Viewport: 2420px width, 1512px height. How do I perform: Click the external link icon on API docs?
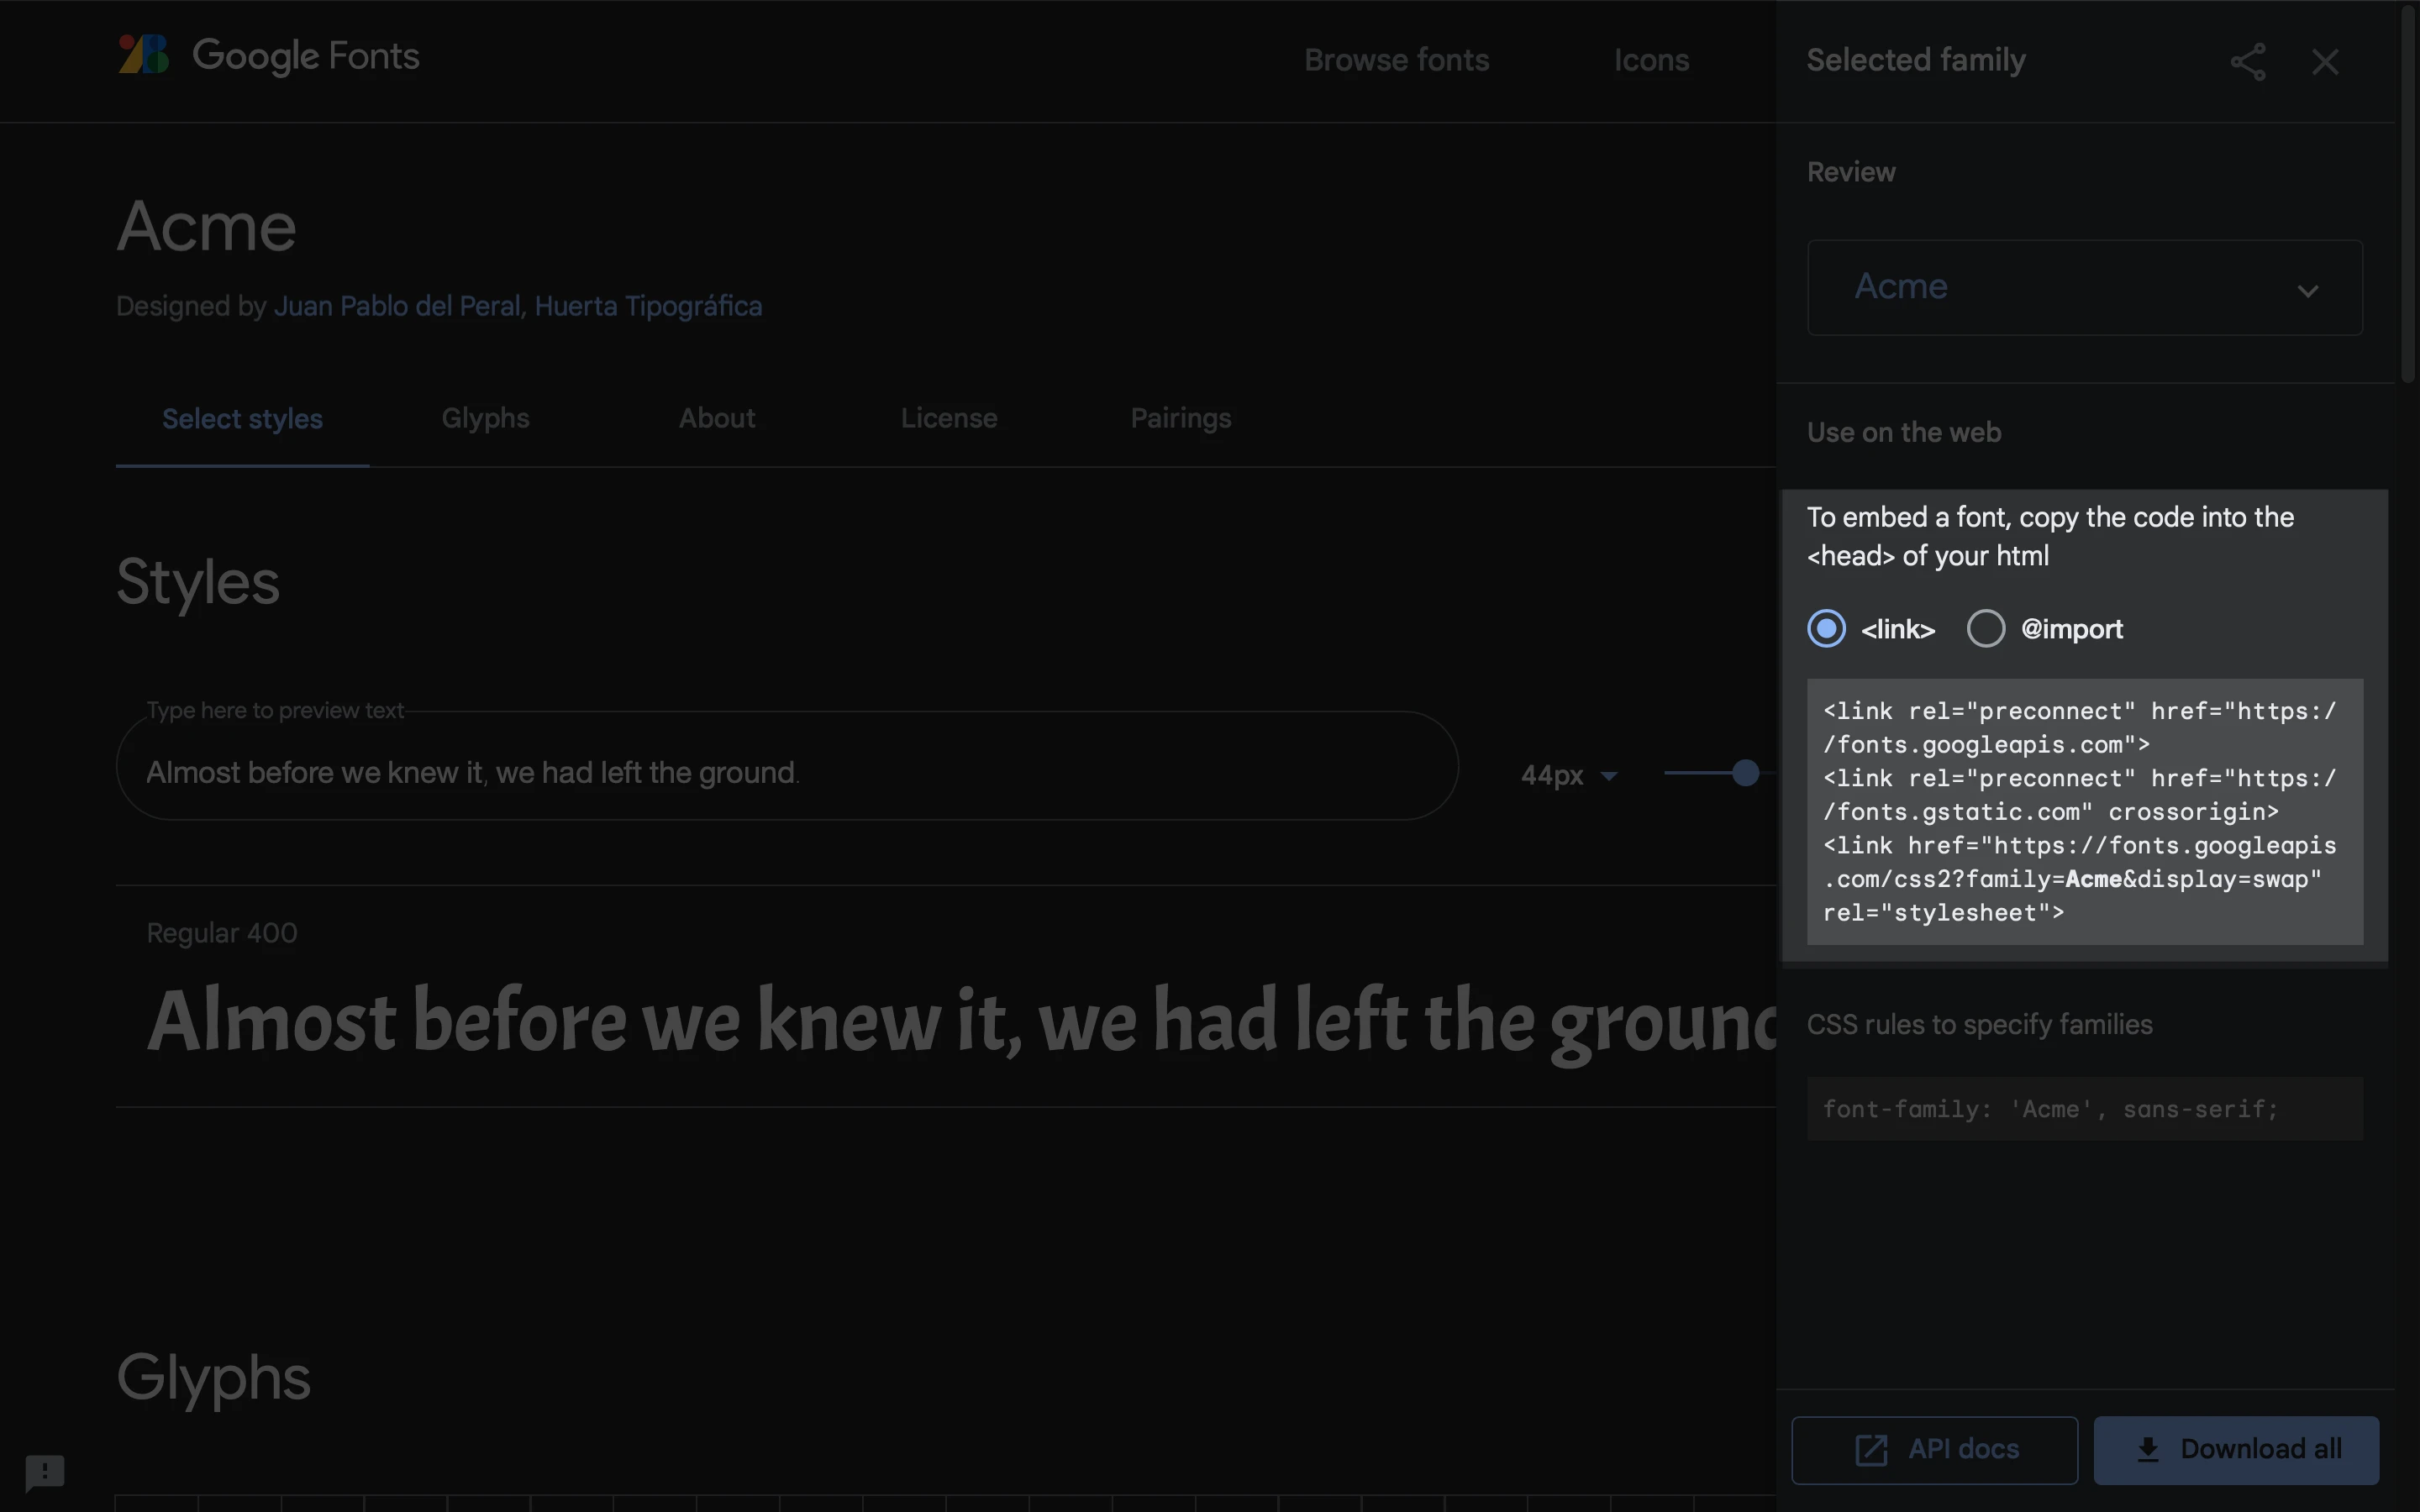(1871, 1449)
